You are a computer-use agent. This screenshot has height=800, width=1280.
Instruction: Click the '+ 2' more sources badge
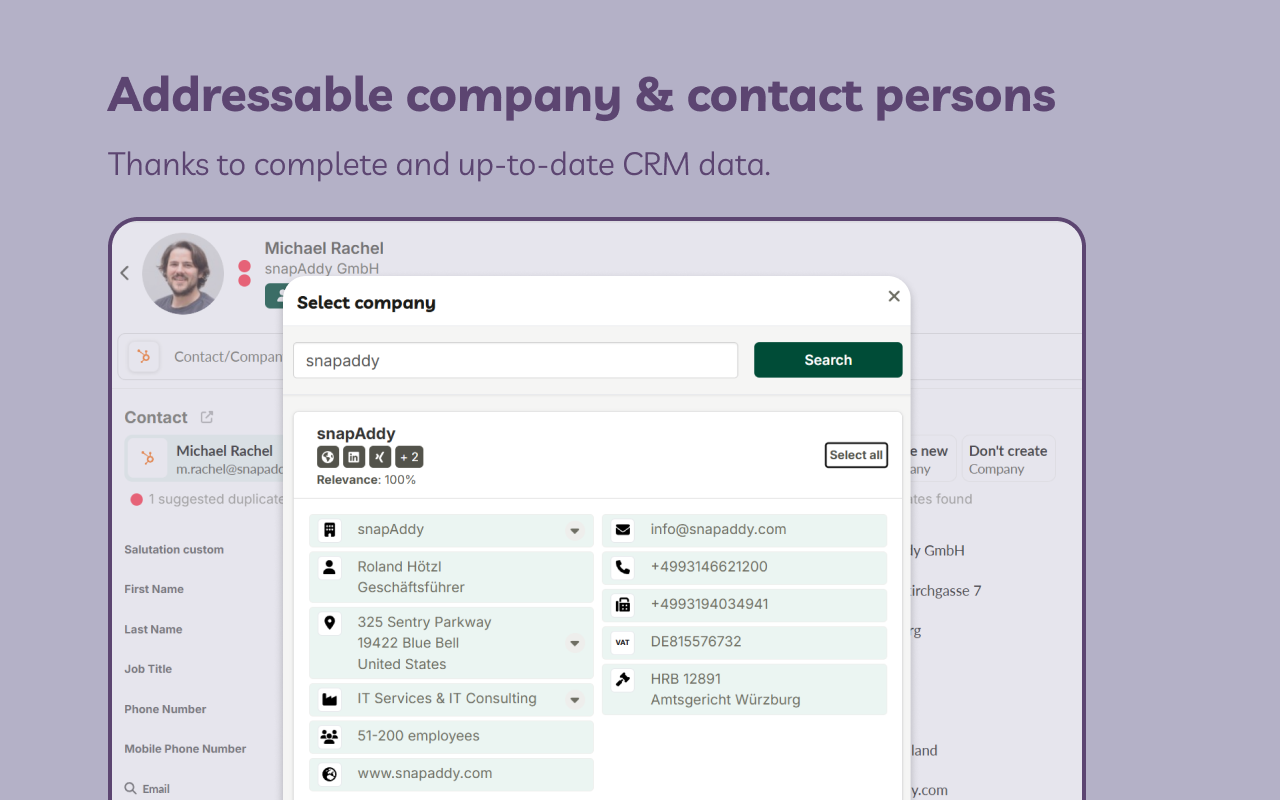tap(409, 457)
